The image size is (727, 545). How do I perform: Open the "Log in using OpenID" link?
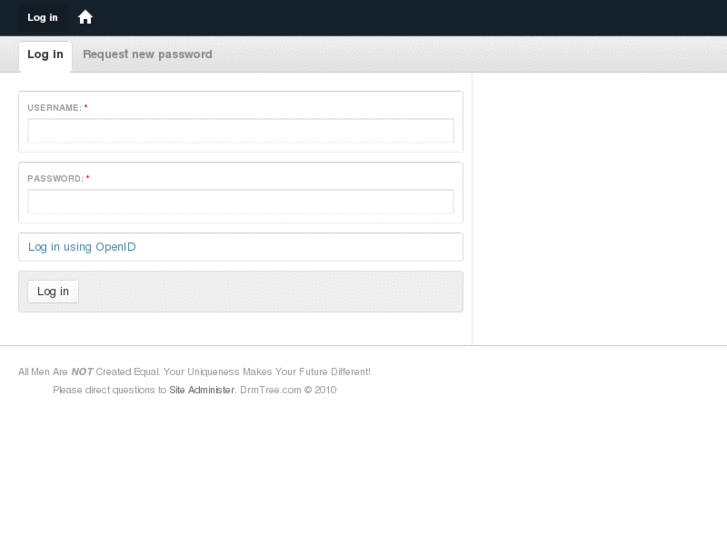tap(82, 247)
